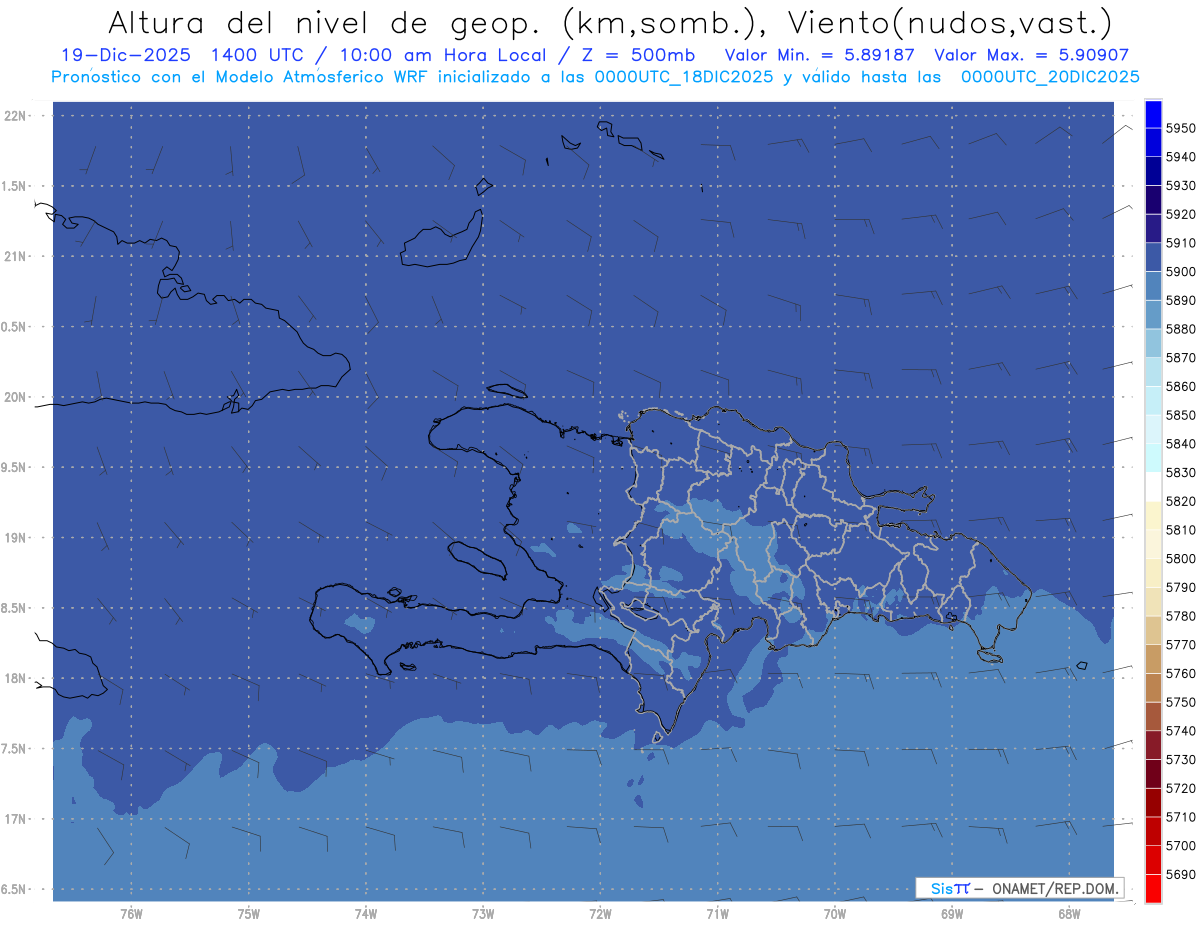Click the '72W' longitude axis label
The width and height of the screenshot is (1200, 927).
600,913
